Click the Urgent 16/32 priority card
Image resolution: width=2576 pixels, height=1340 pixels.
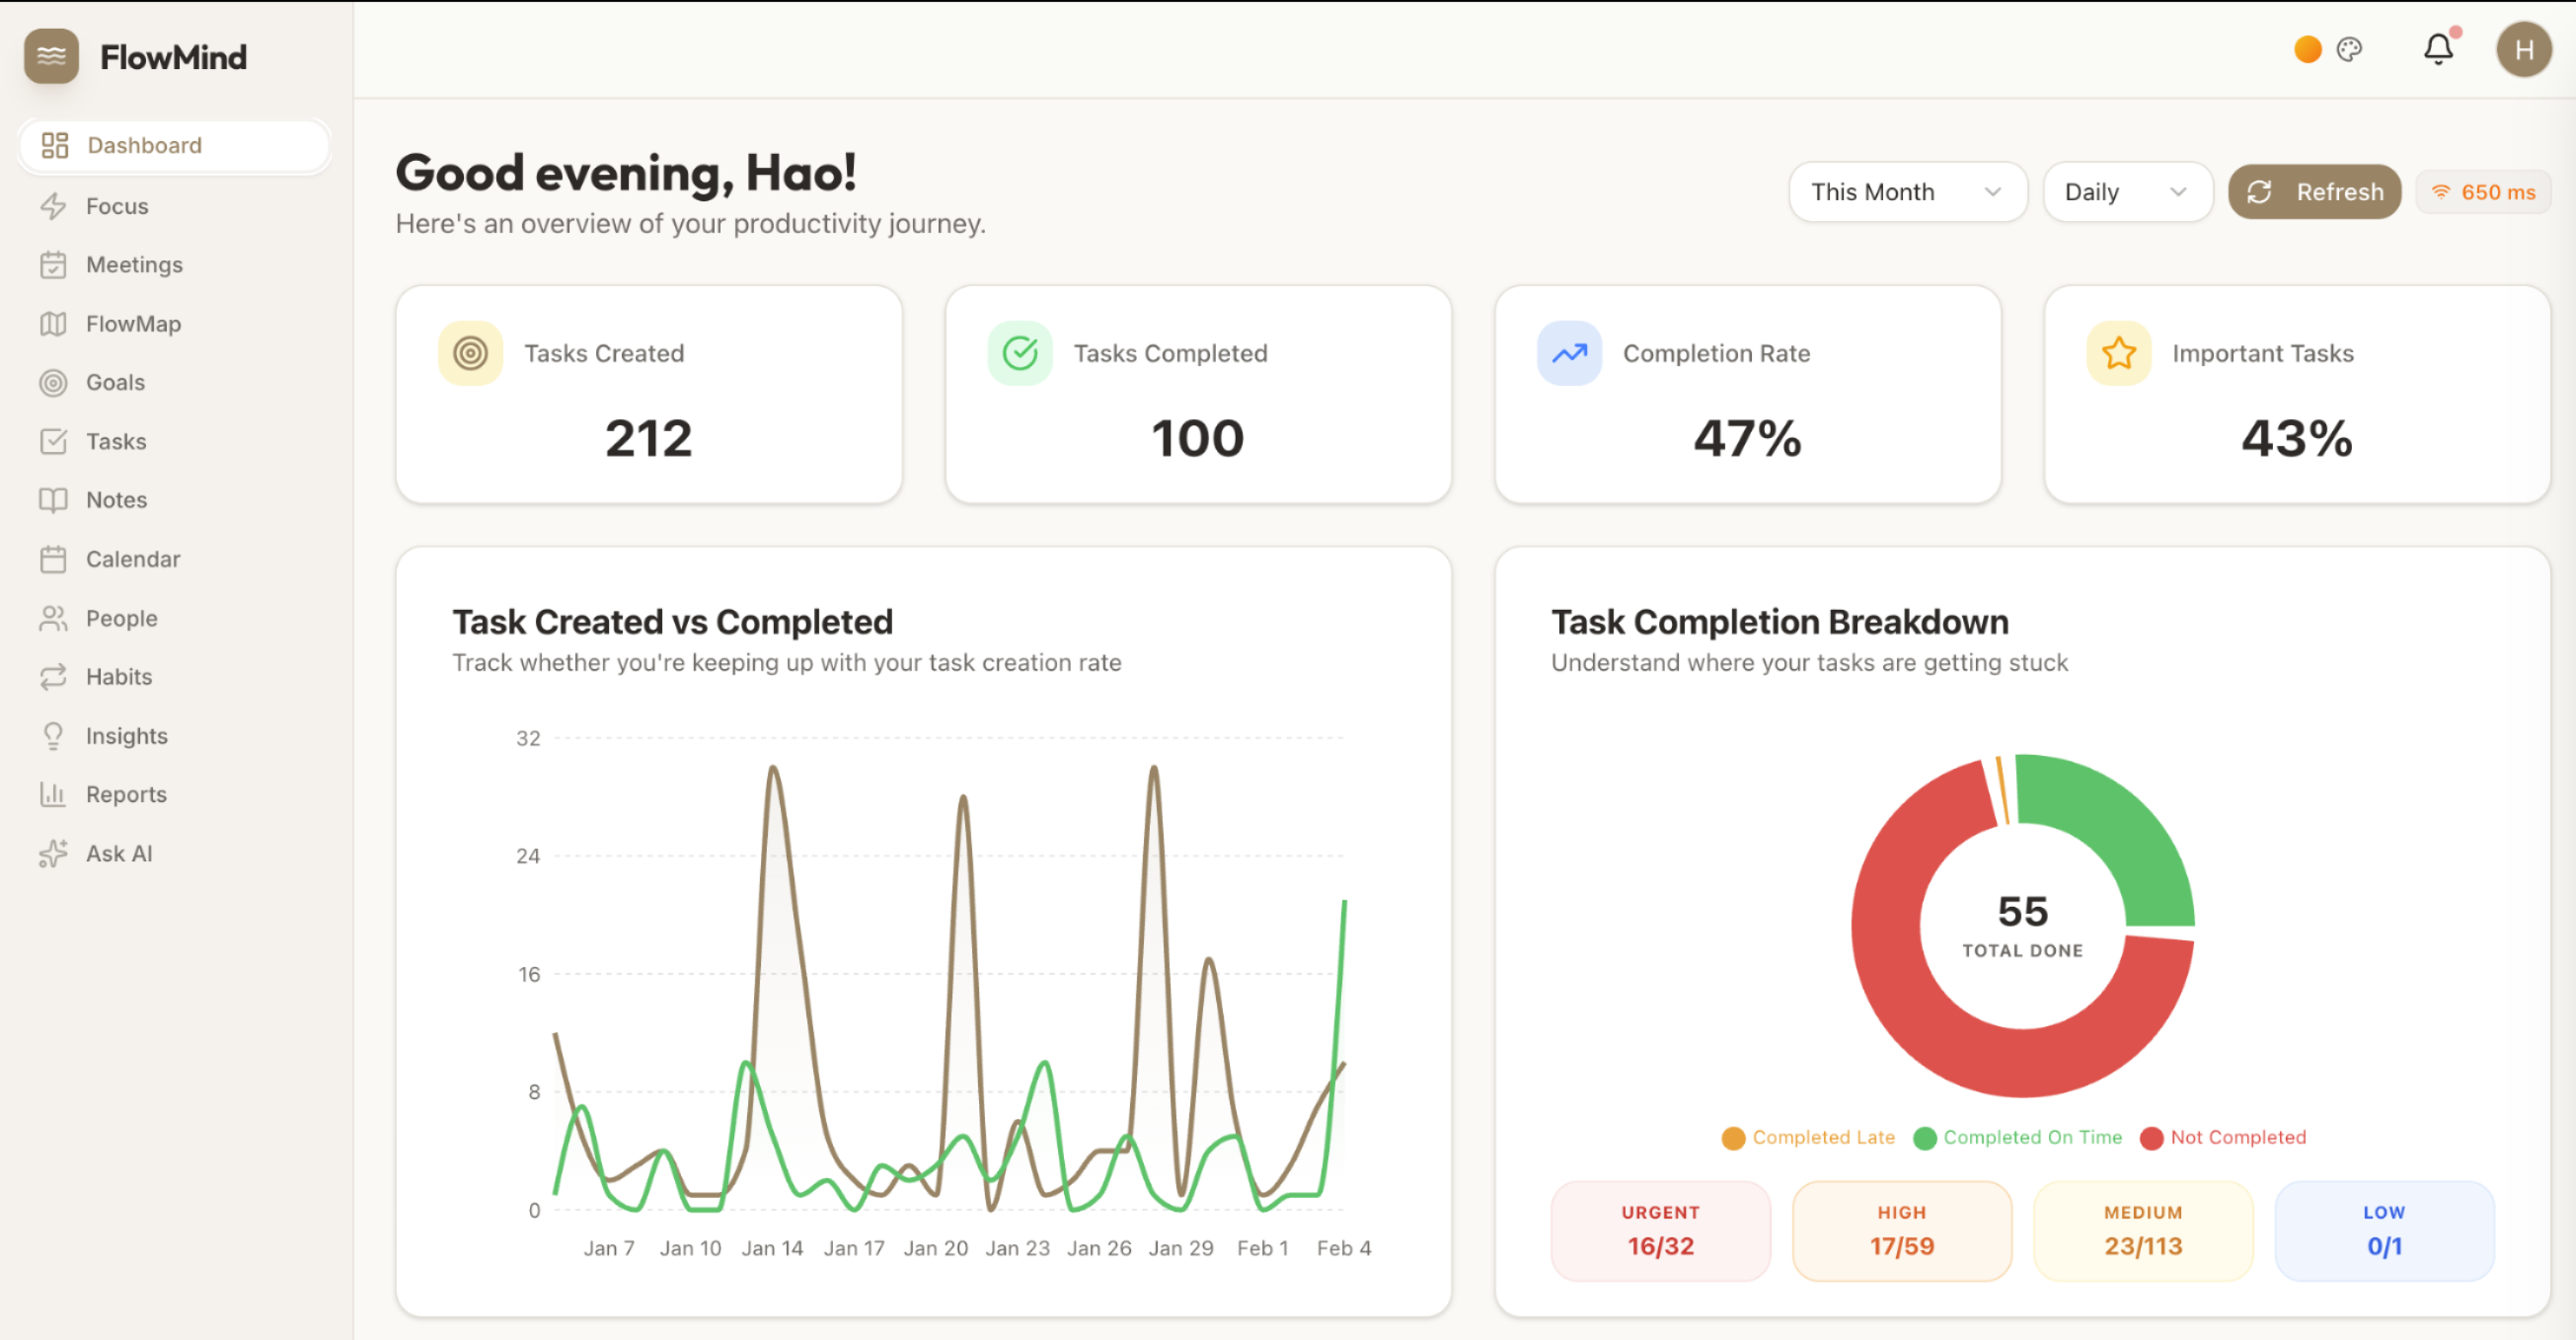coord(1660,1230)
